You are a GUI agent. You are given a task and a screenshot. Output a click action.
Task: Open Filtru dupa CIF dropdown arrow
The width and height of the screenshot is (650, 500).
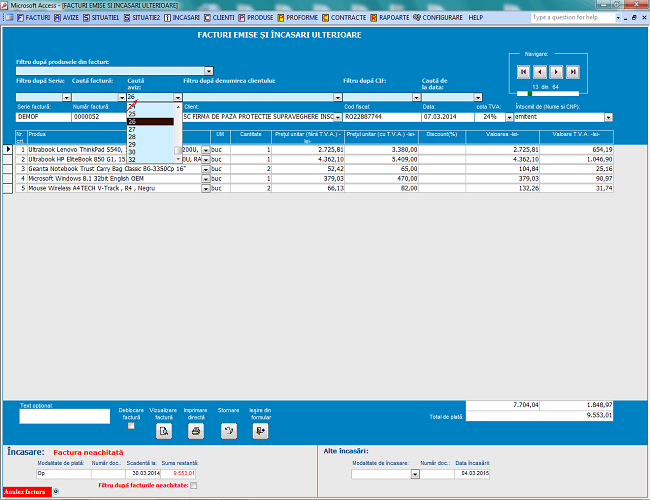click(x=417, y=97)
